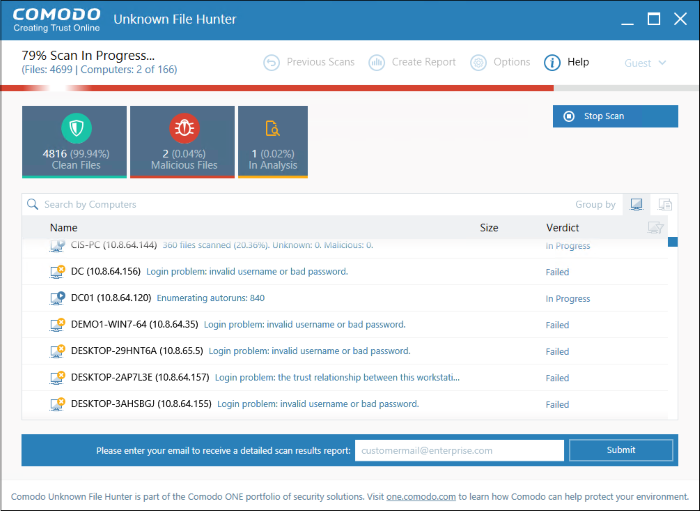
Task: Click the red bug Malicious Files icon
Action: [184, 129]
